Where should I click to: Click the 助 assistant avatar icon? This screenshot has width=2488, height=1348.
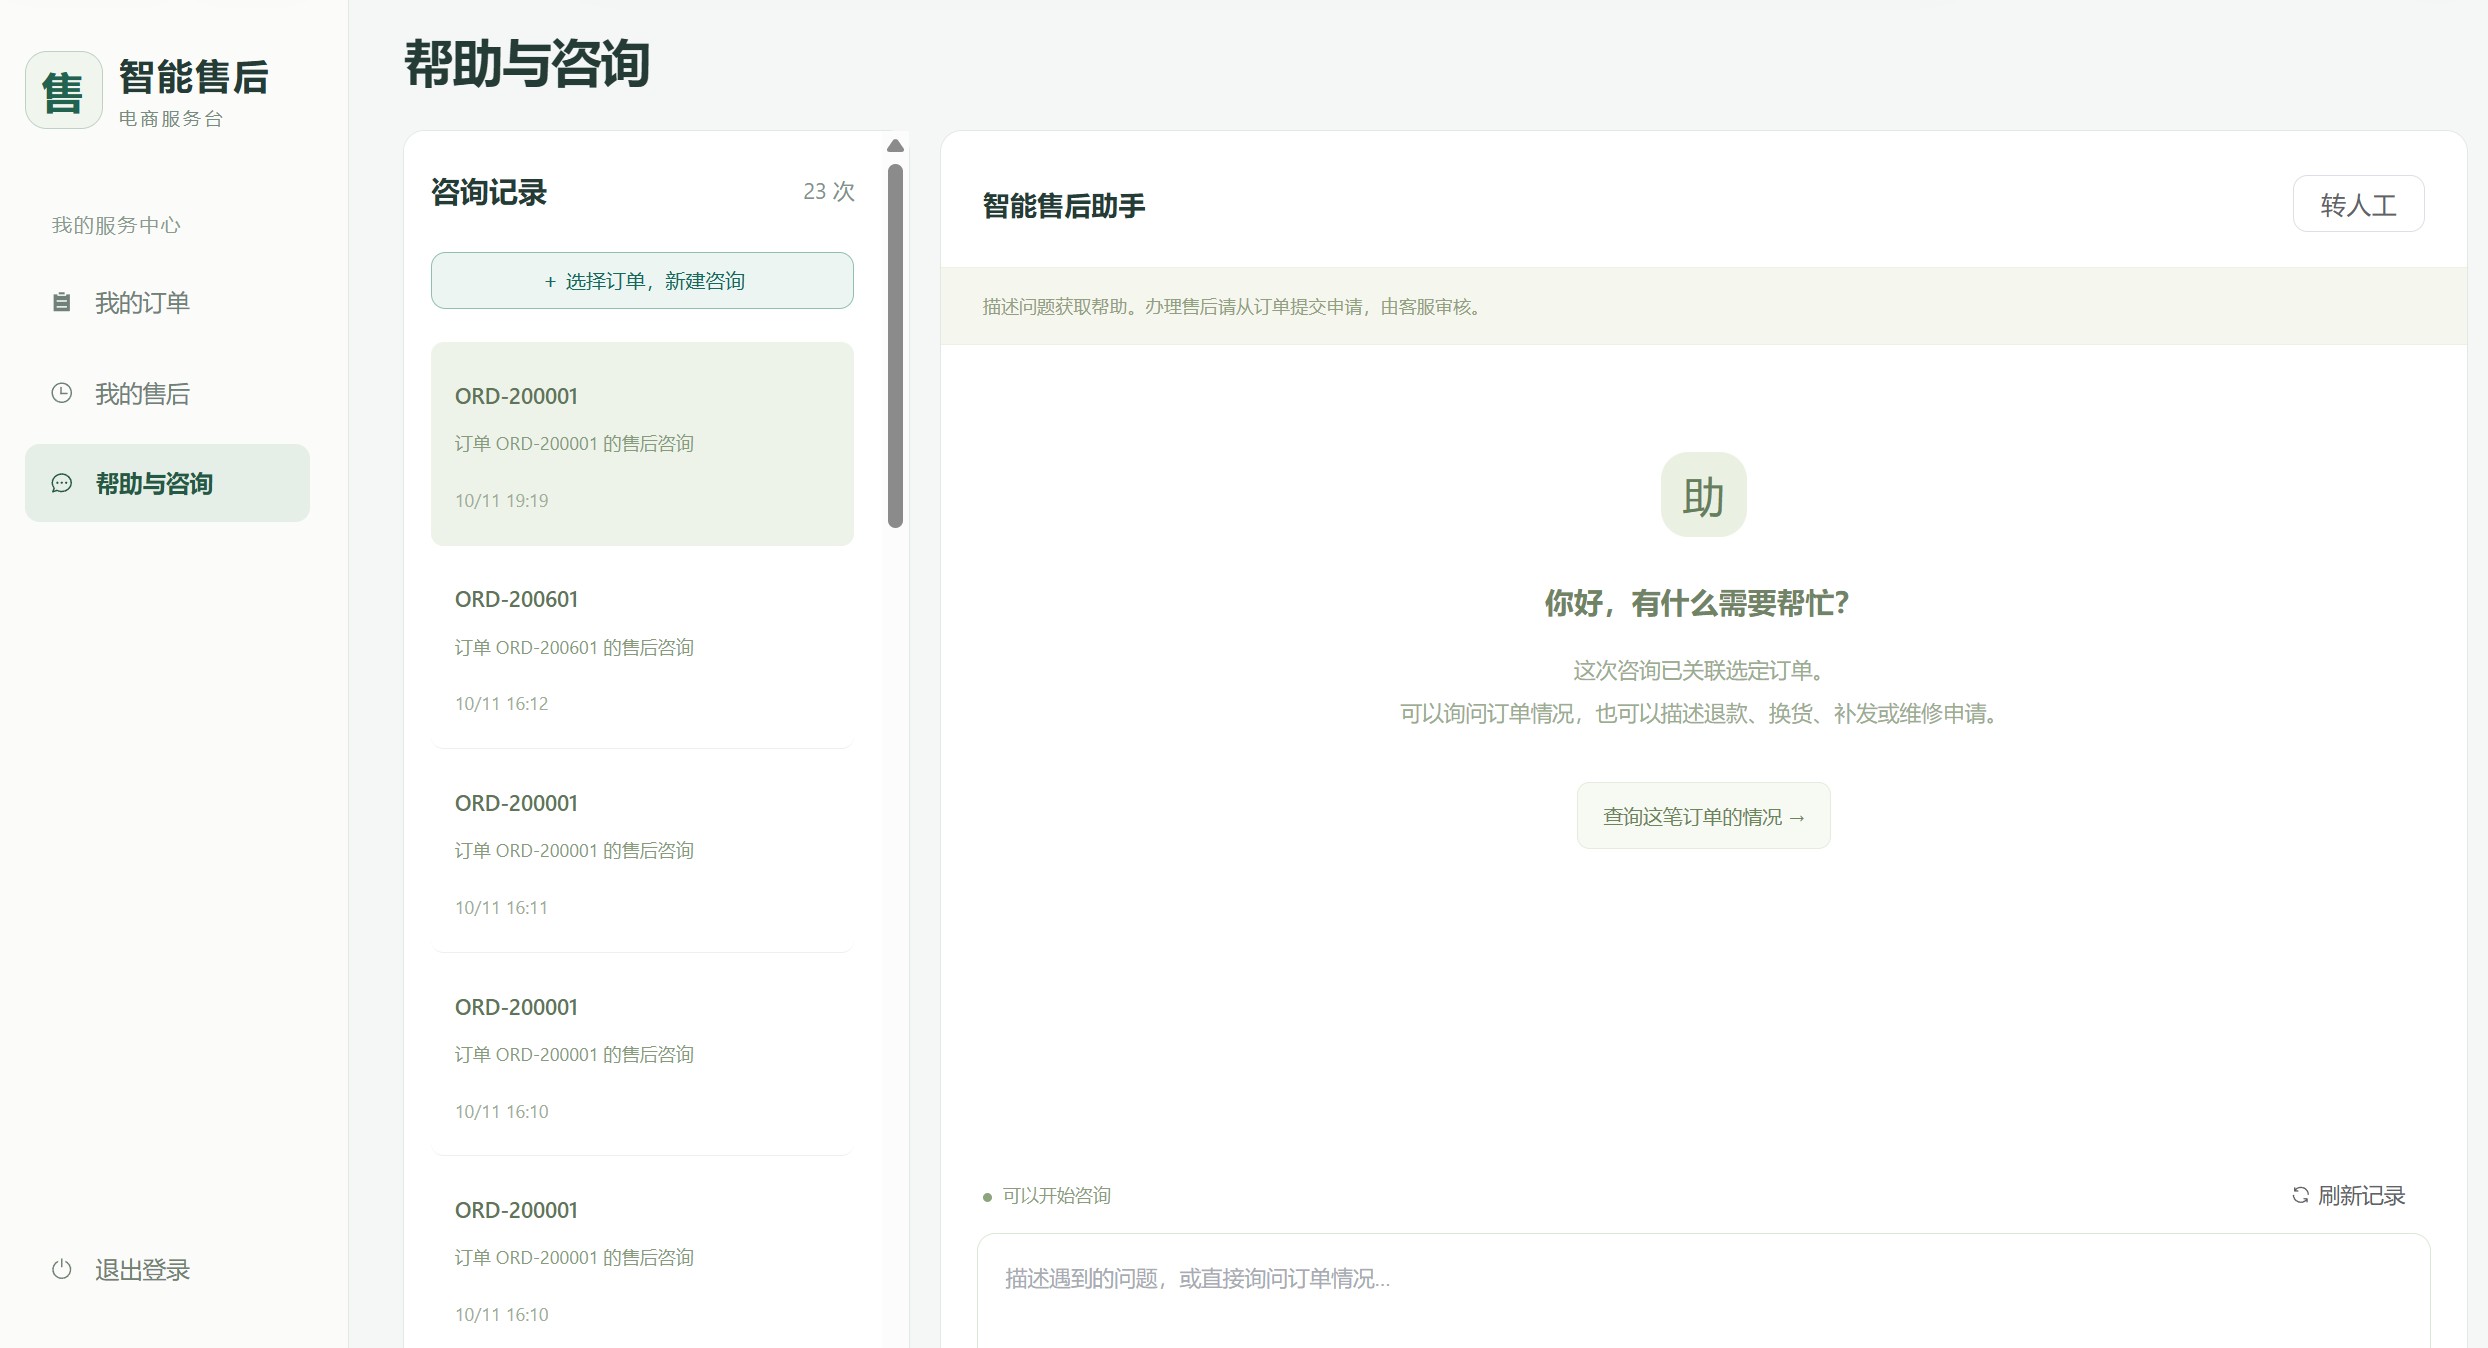1703,495
